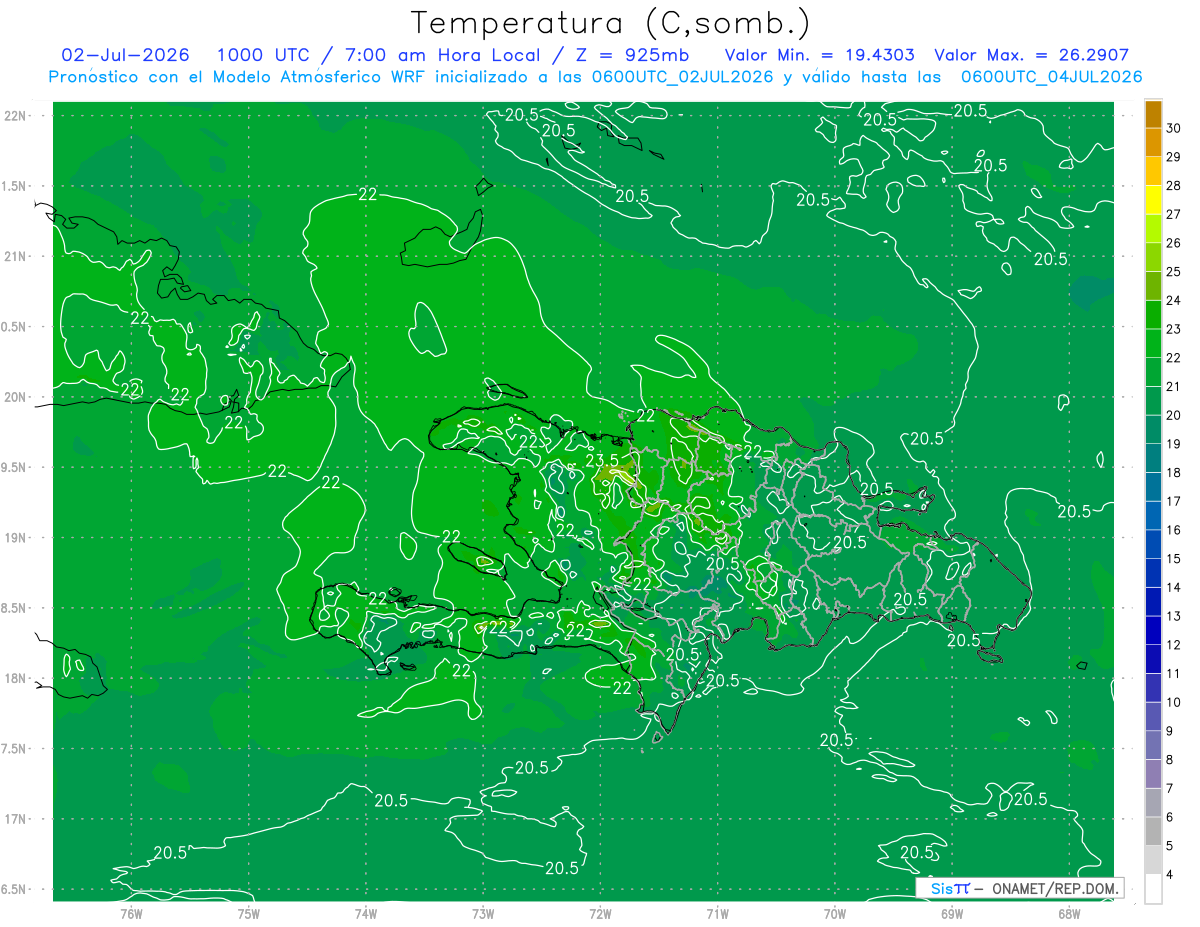Click the "22N" latitude axis label

tap(15, 116)
